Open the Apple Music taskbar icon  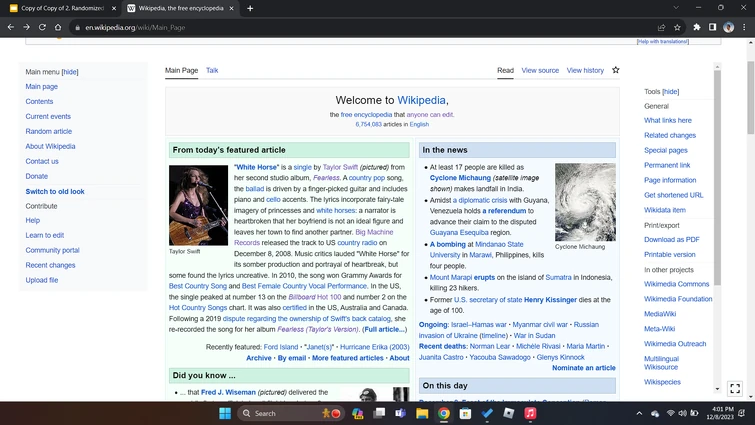click(x=530, y=413)
